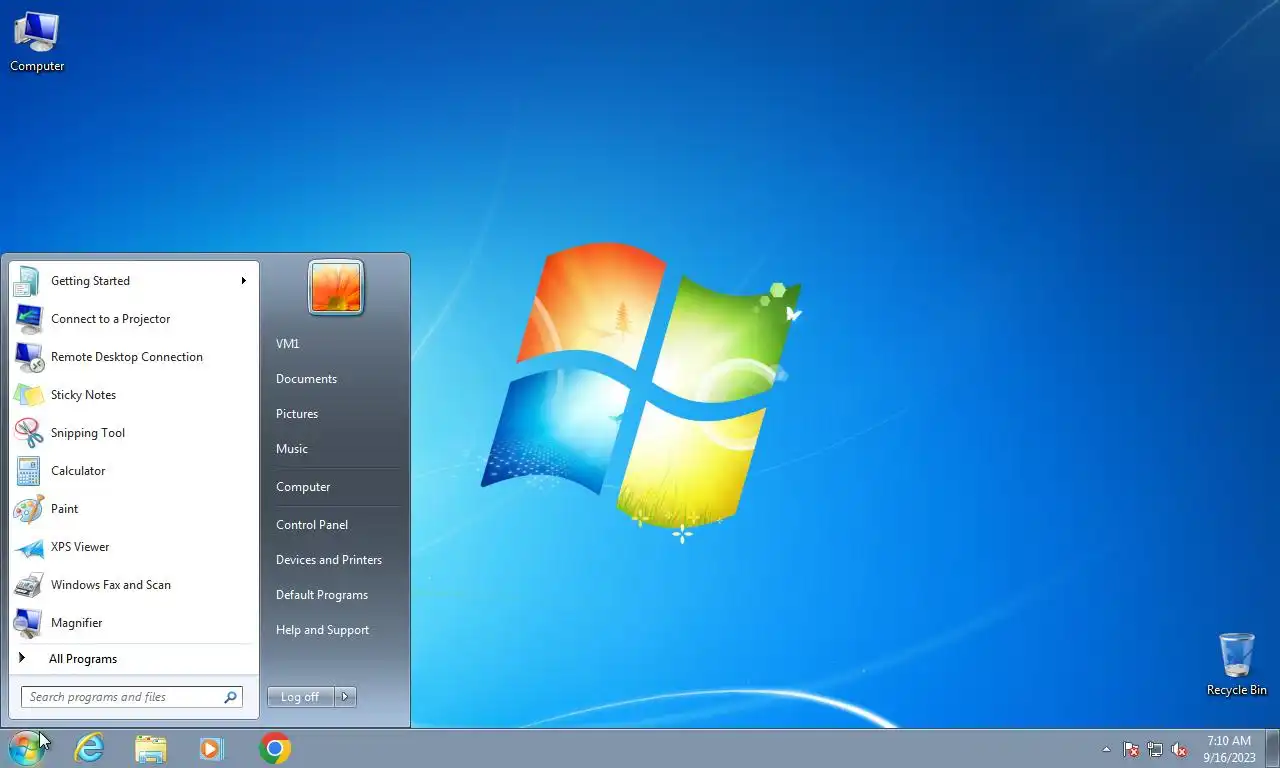Open Computer from the Start menu list
Screen dimensions: 1280x768
tap(303, 487)
